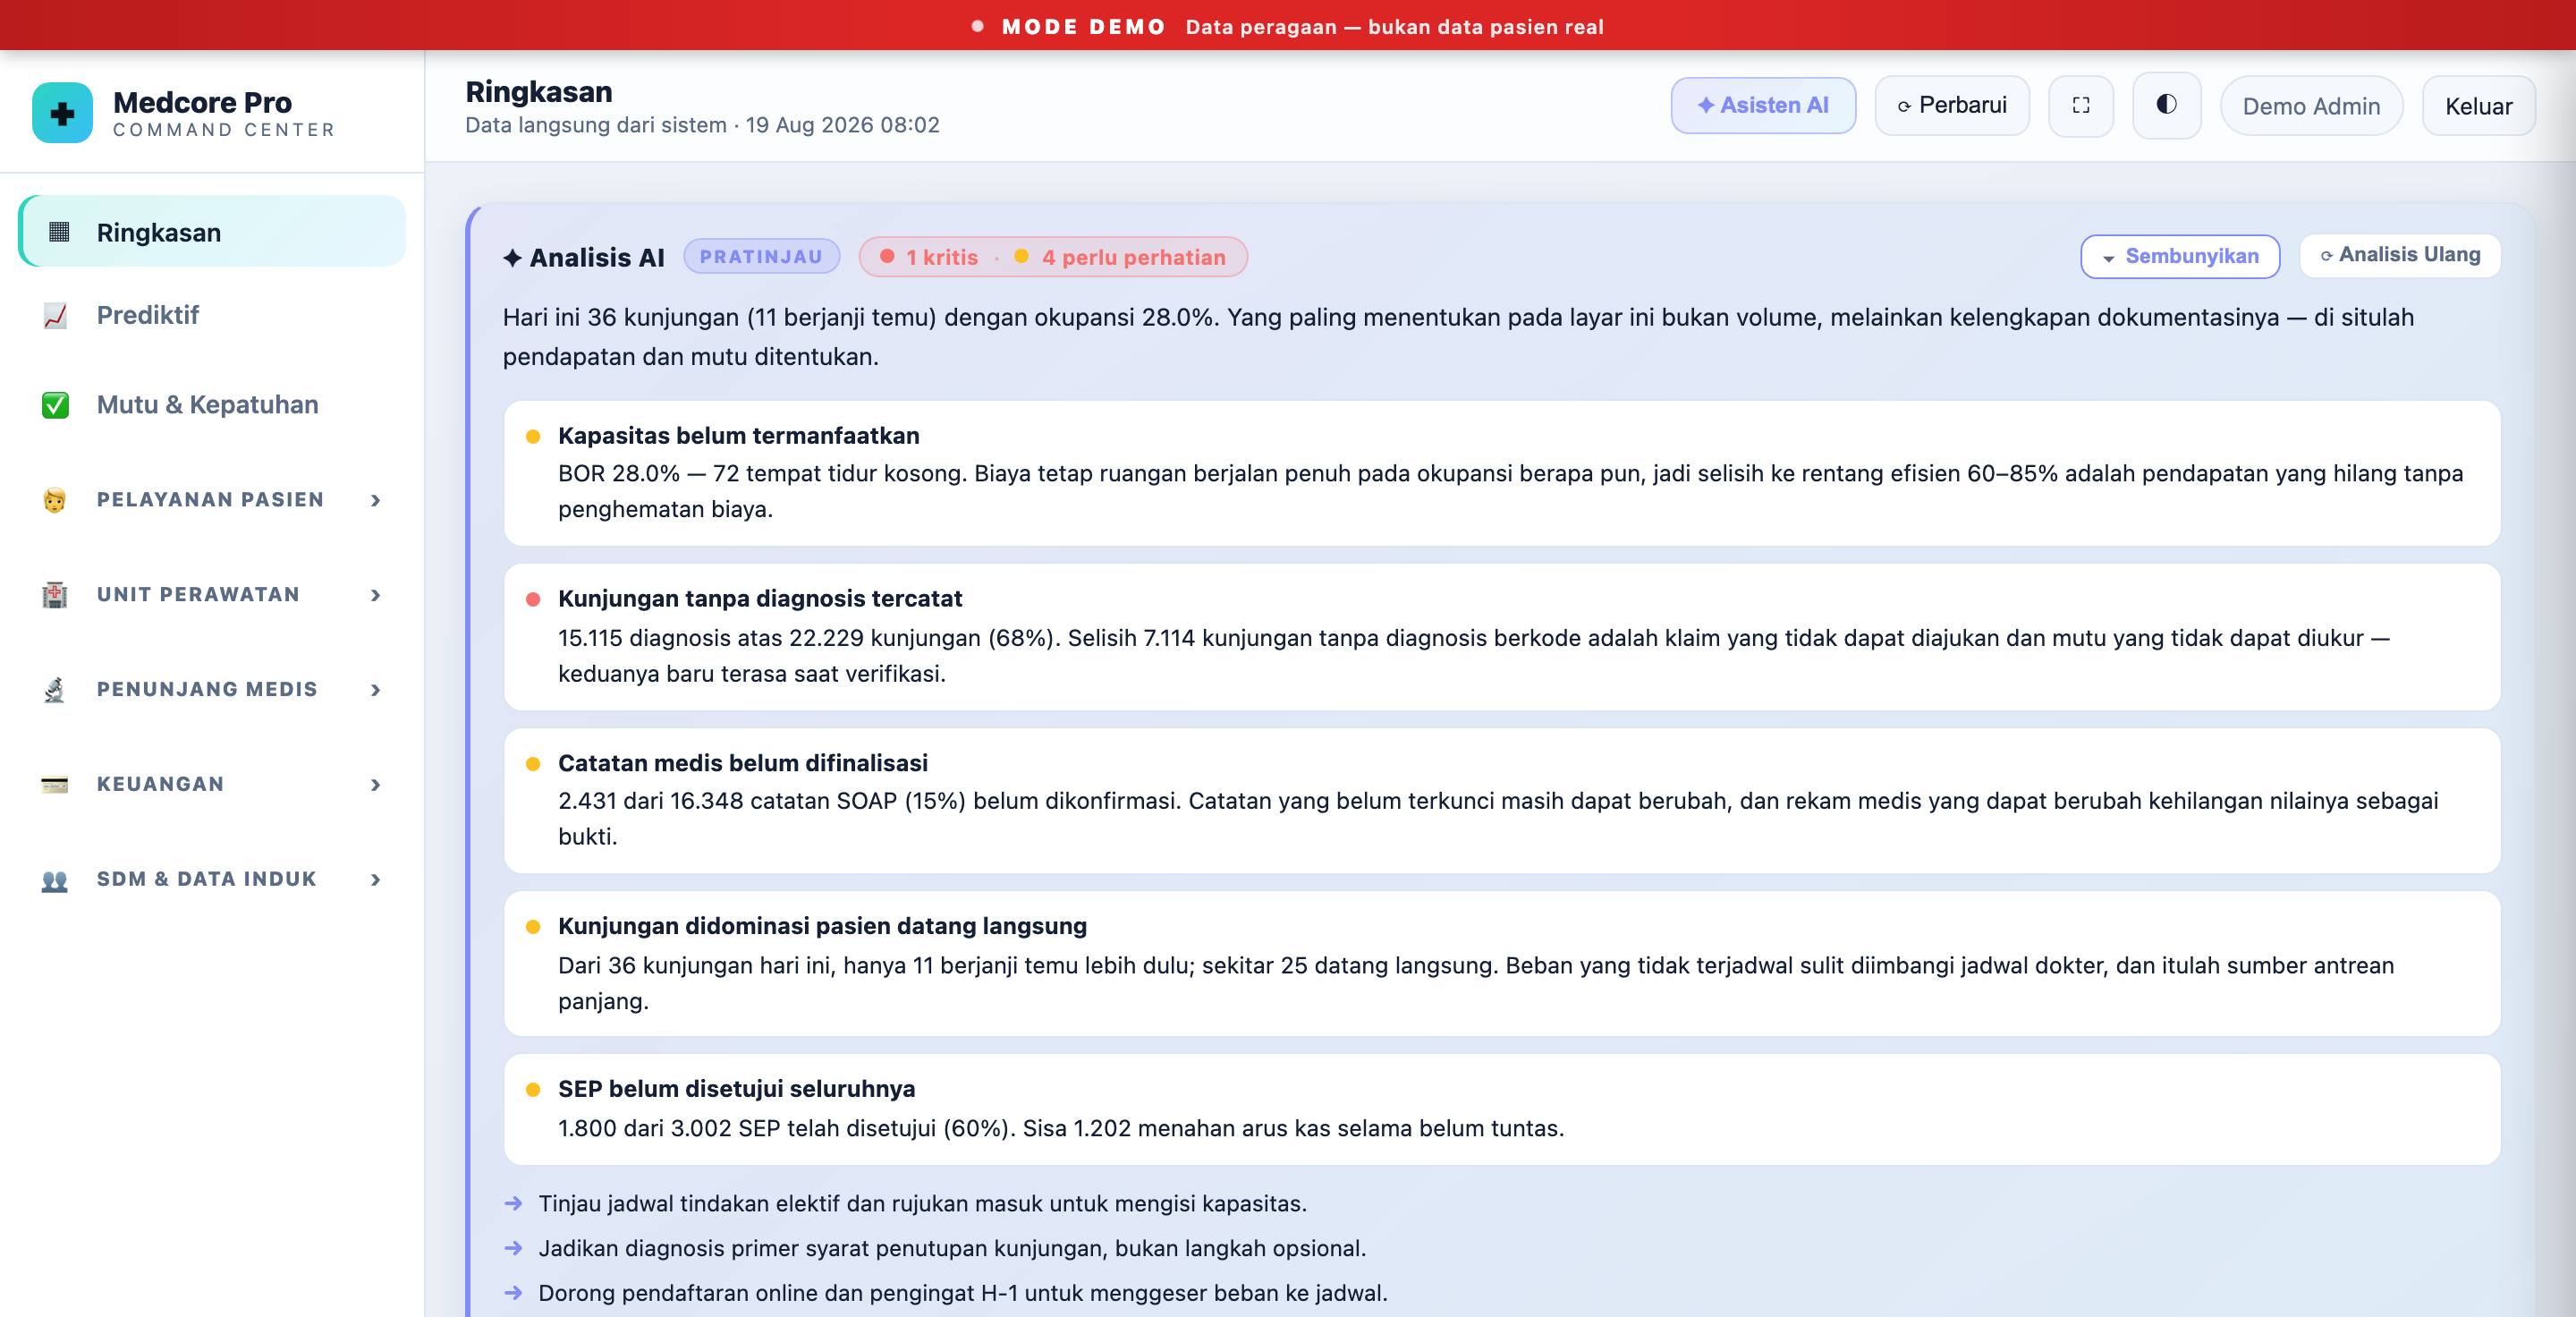Viewport: 2576px width, 1317px height.
Task: Open Kapasitas belum termanfaatkan card
Action: 1502,473
